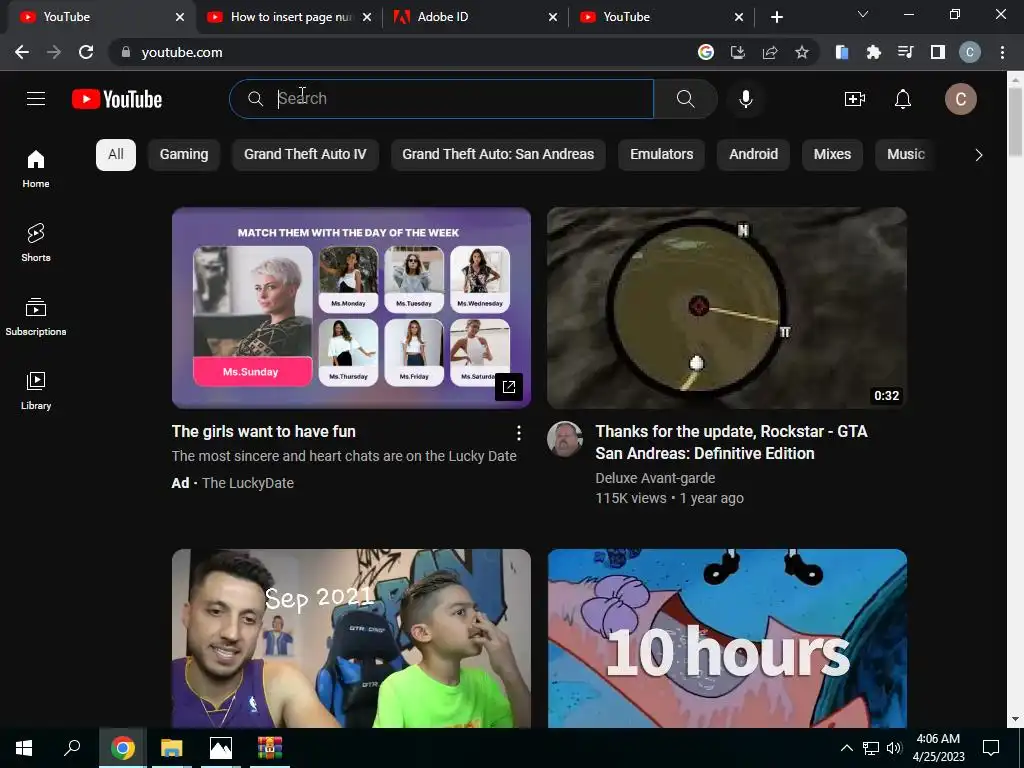The image size is (1024, 768).
Task: Open Library in sidebar
Action: click(36, 391)
